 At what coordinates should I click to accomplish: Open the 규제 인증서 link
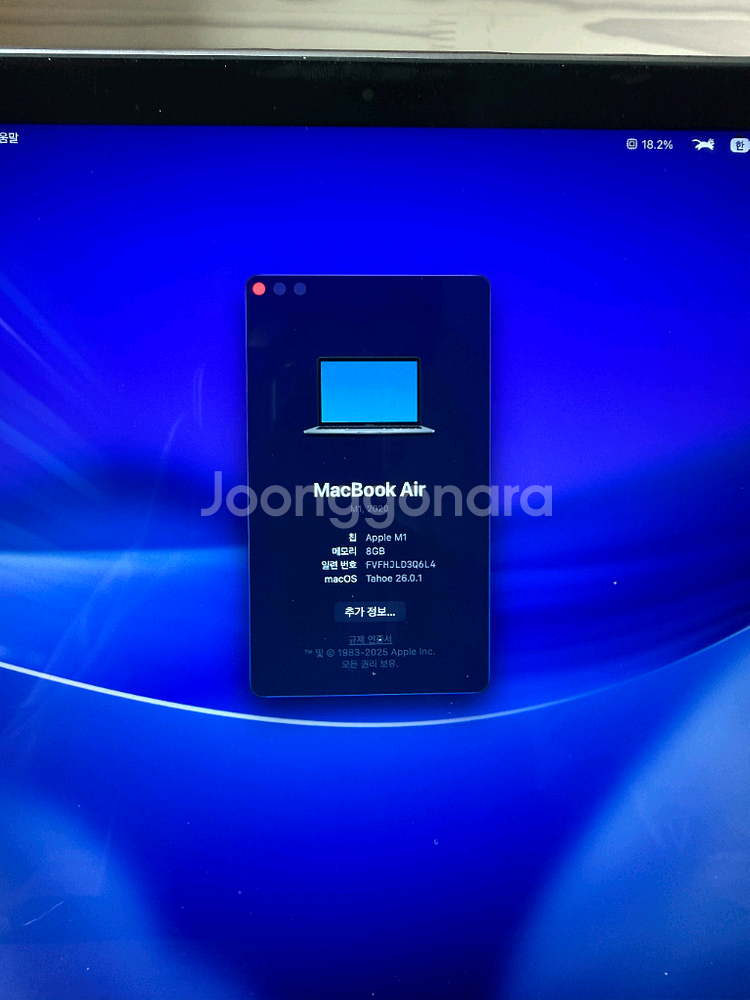point(369,639)
